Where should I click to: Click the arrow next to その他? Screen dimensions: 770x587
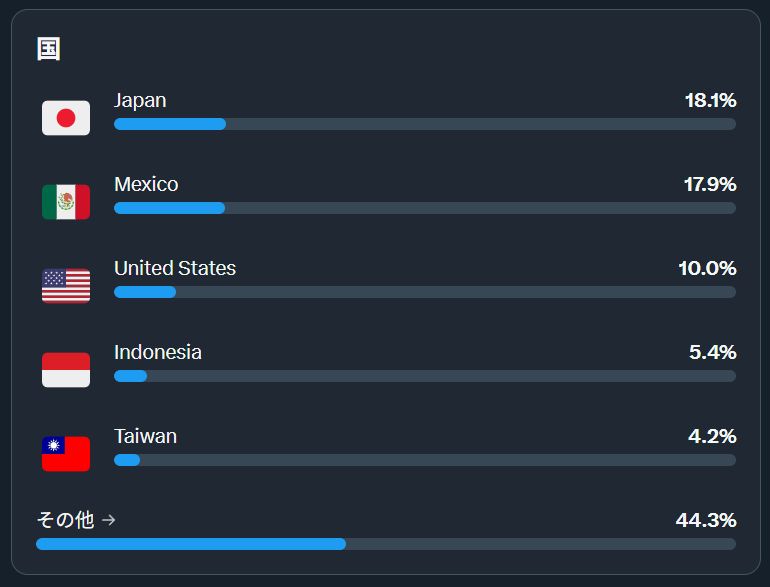pos(109,520)
